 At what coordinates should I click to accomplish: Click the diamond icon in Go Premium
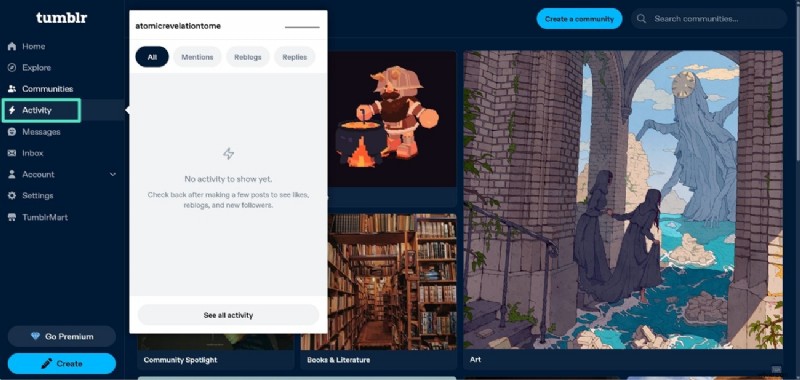35,337
